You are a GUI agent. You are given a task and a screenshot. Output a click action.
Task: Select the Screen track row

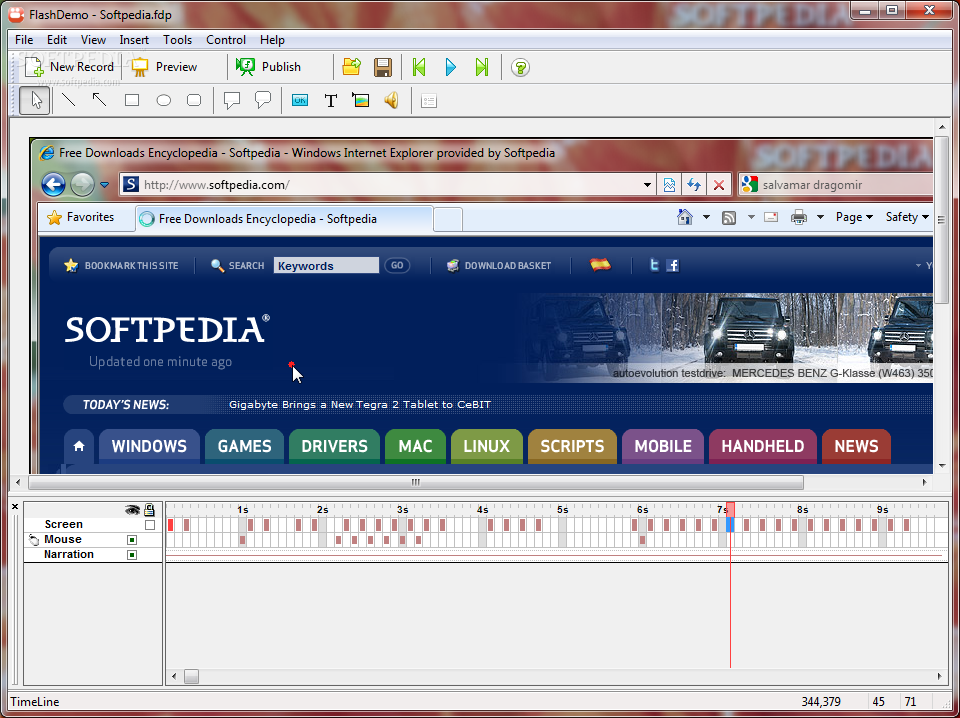[x=93, y=525]
